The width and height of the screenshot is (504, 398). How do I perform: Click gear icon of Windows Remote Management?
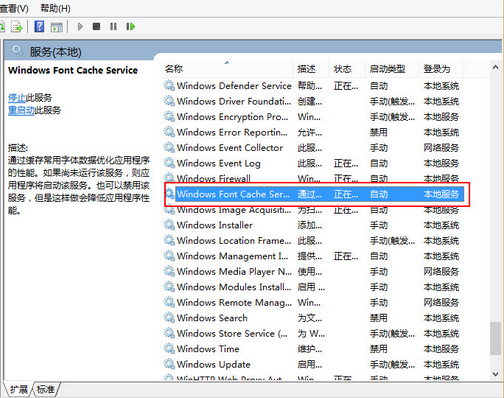tap(169, 302)
